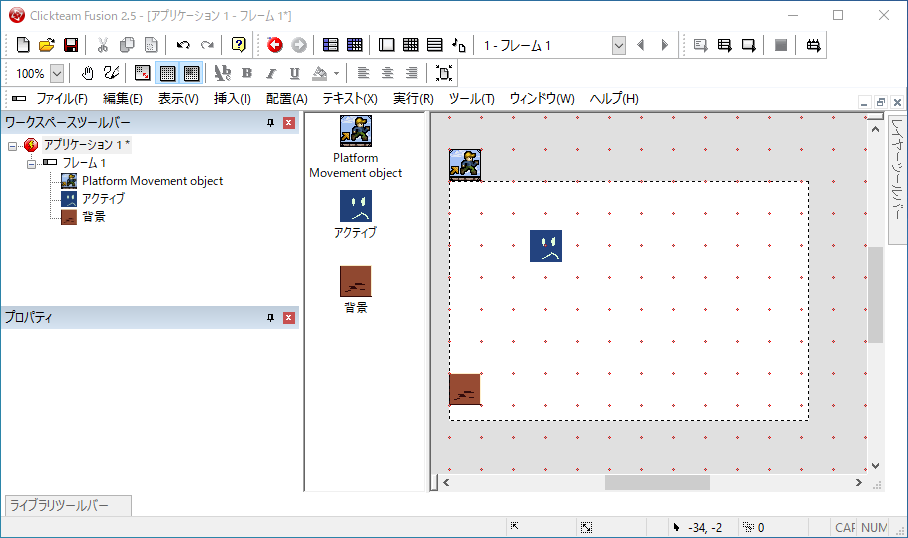
Task: Undo the last action
Action: [183, 45]
